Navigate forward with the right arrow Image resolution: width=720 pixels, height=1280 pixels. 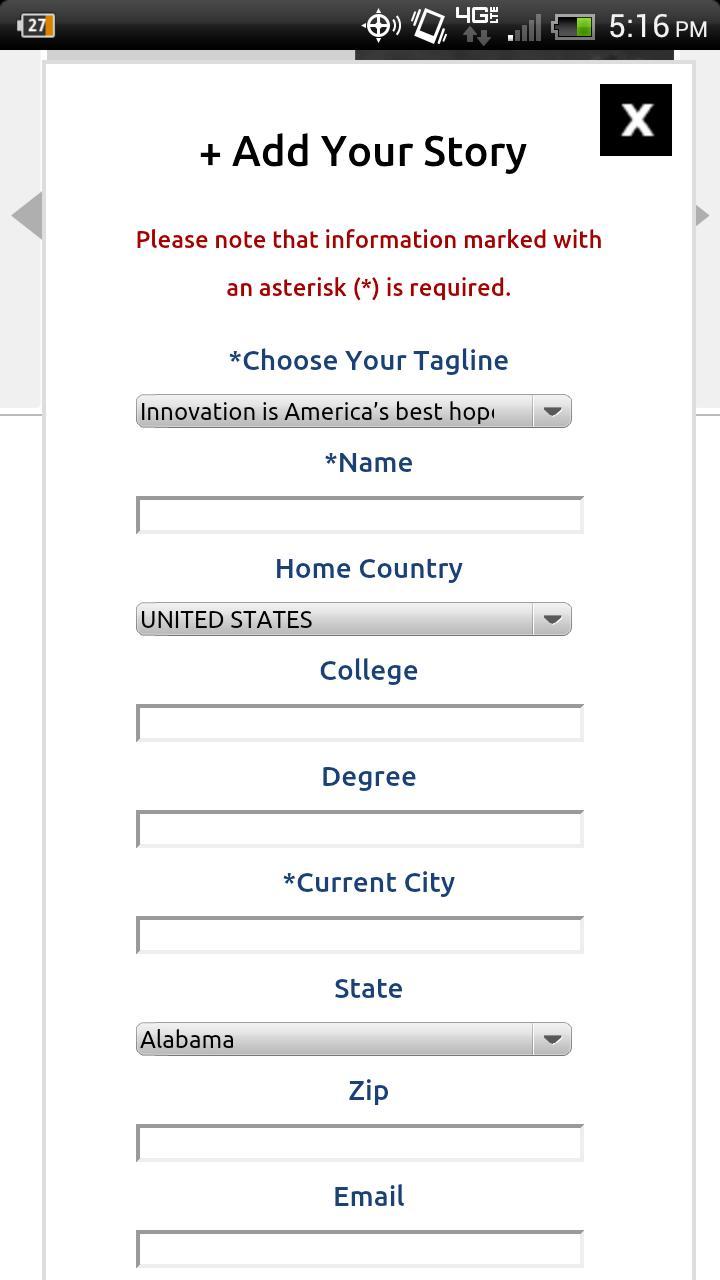pos(703,215)
